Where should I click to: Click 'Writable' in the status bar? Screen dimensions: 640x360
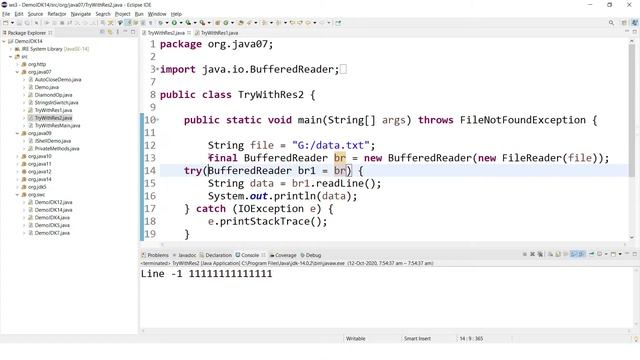356,338
